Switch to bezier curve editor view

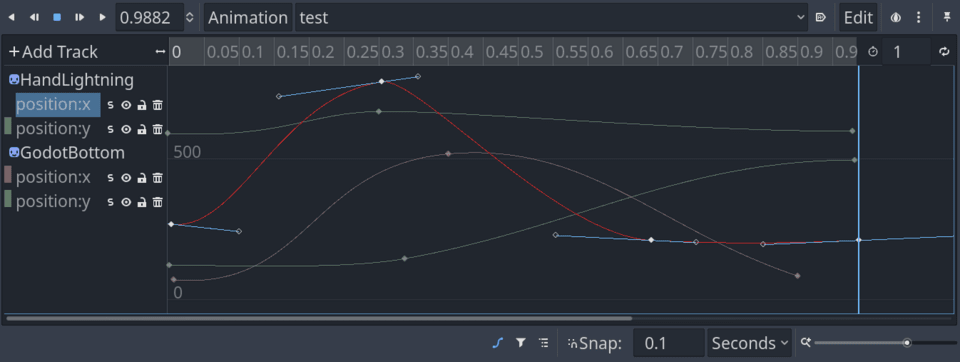coord(497,343)
